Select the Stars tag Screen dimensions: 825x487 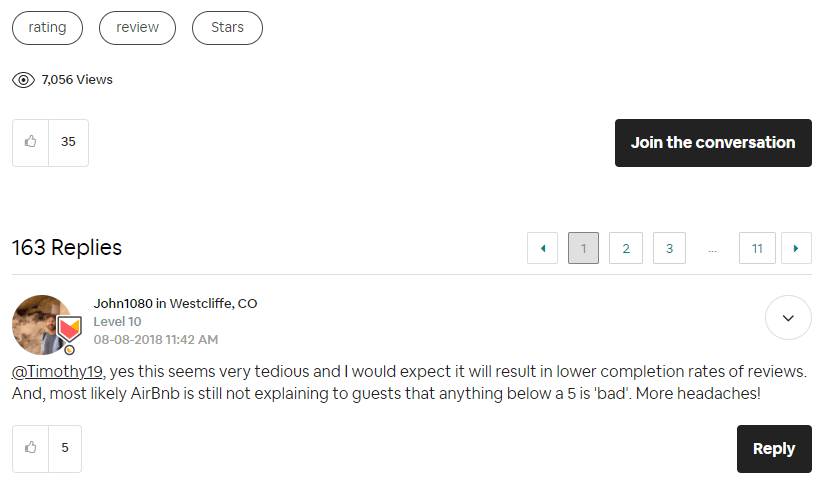tap(227, 28)
